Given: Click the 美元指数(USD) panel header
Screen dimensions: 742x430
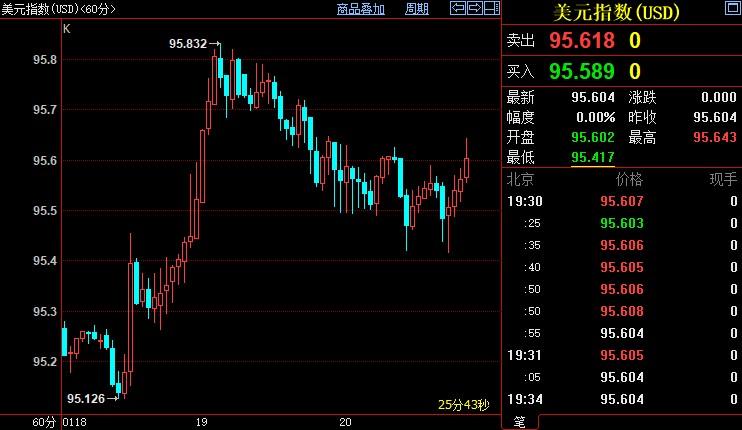Looking at the screenshot, I should 616,13.
